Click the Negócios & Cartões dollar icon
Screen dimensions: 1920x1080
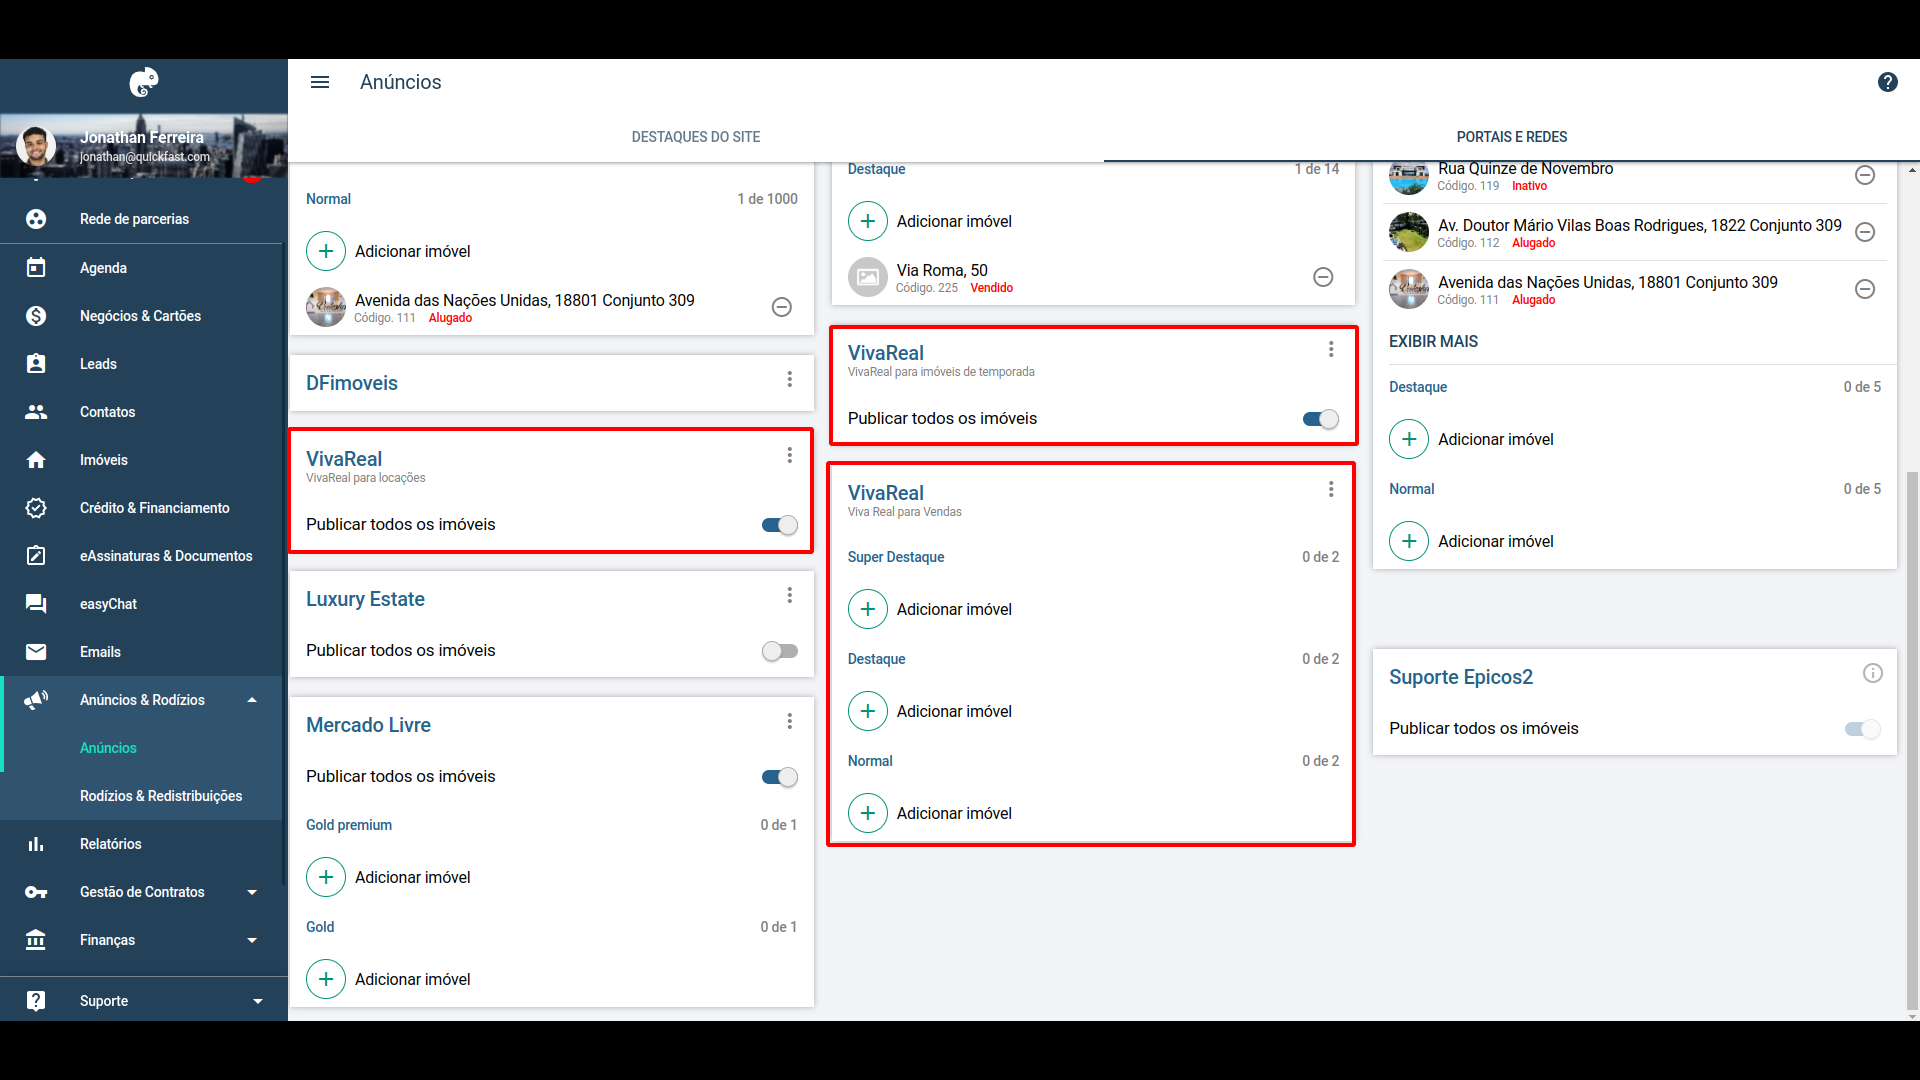click(36, 316)
